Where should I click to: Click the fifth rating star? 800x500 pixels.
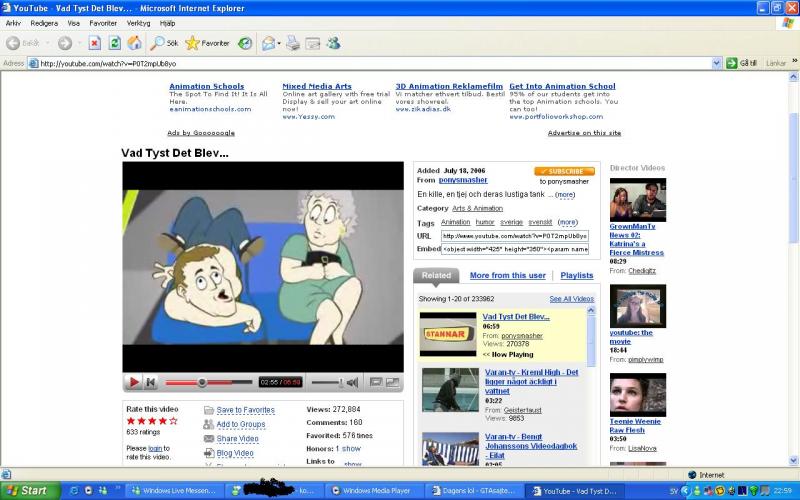(174, 421)
